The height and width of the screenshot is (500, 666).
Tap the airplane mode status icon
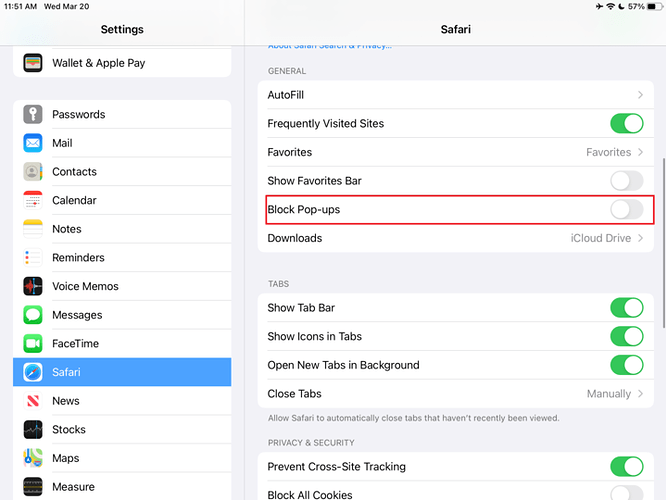coord(599,6)
